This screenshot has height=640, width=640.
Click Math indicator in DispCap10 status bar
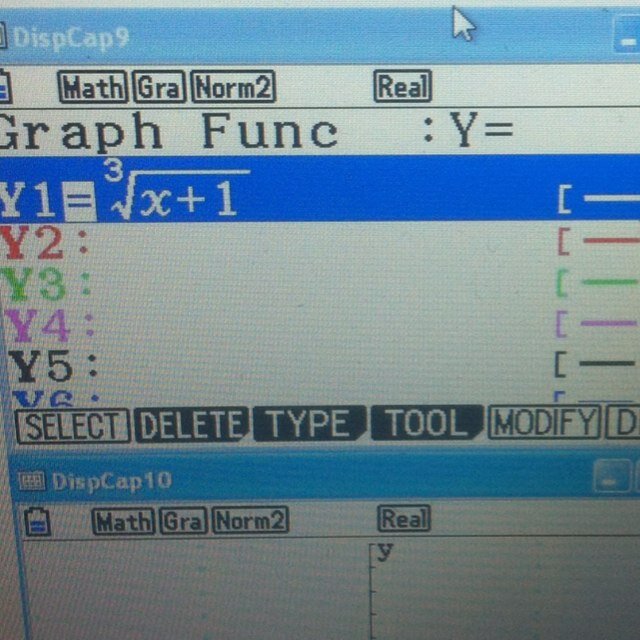click(124, 521)
